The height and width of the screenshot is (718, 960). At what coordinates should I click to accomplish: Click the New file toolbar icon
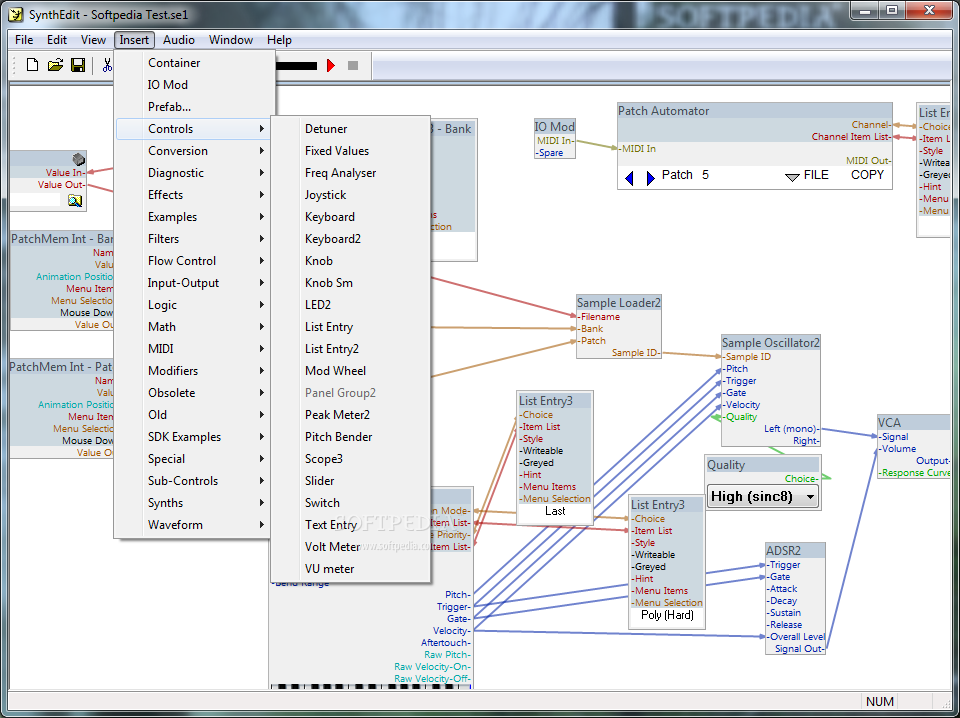point(32,65)
